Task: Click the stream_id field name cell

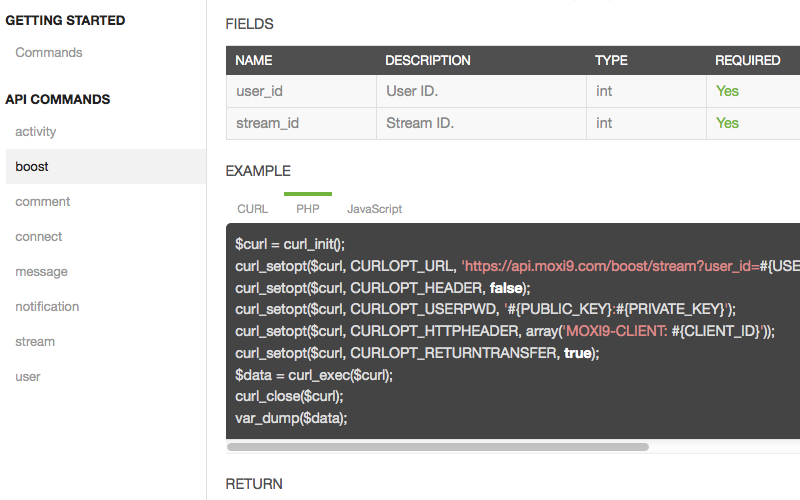Action: [x=267, y=123]
